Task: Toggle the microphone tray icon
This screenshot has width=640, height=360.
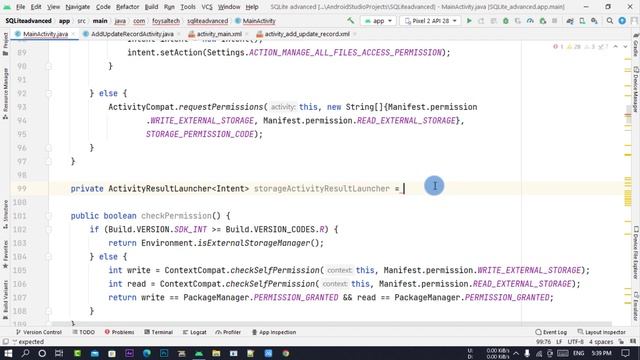Action: coord(527,353)
